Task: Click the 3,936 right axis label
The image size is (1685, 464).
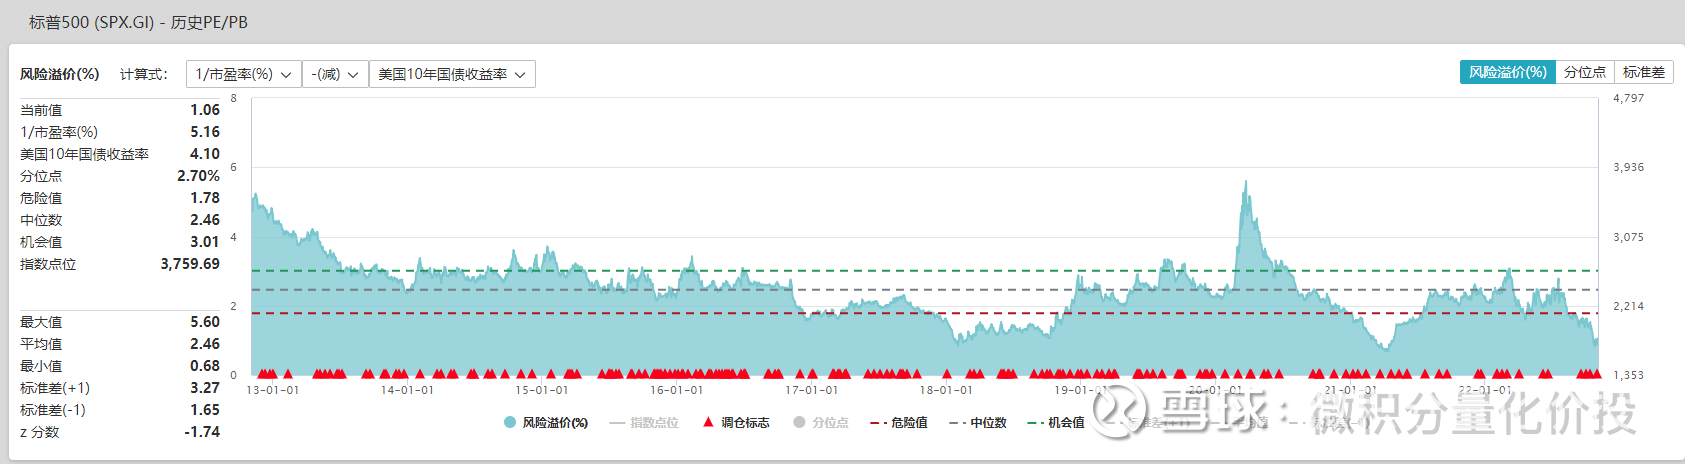Action: point(1628,167)
